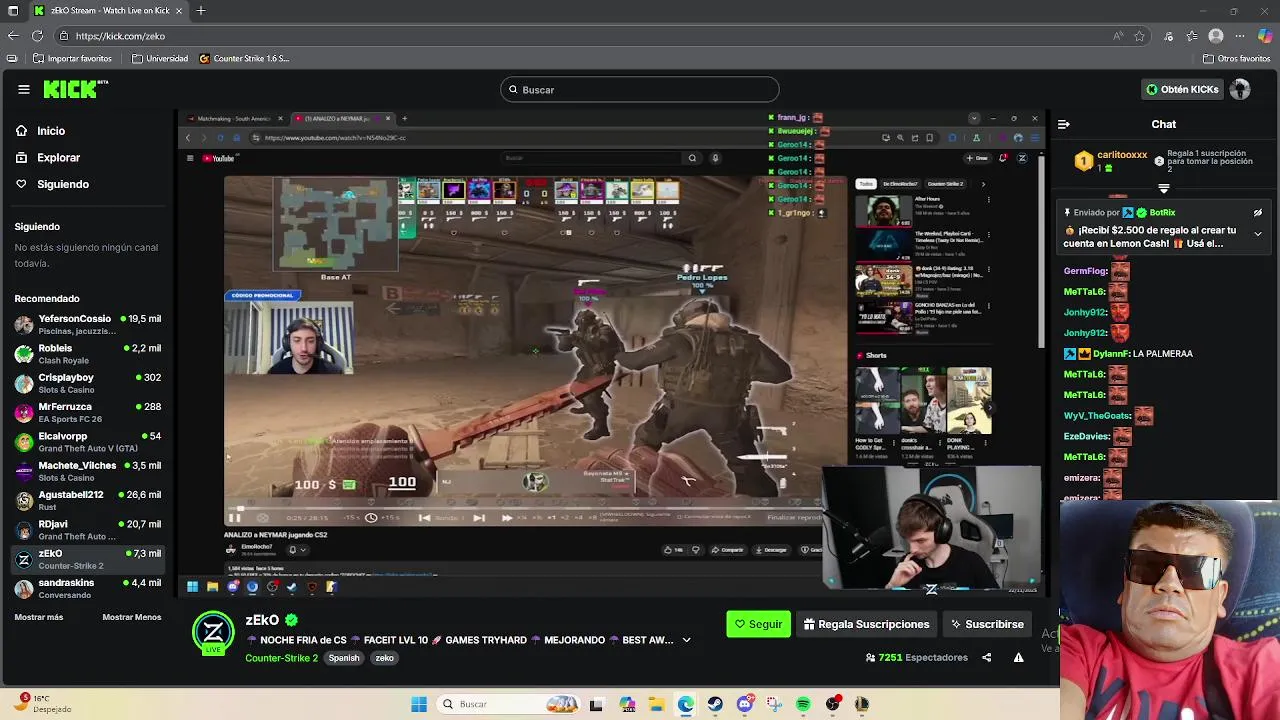
Task: Click EzeDavies username in chat
Action: click(x=1086, y=437)
